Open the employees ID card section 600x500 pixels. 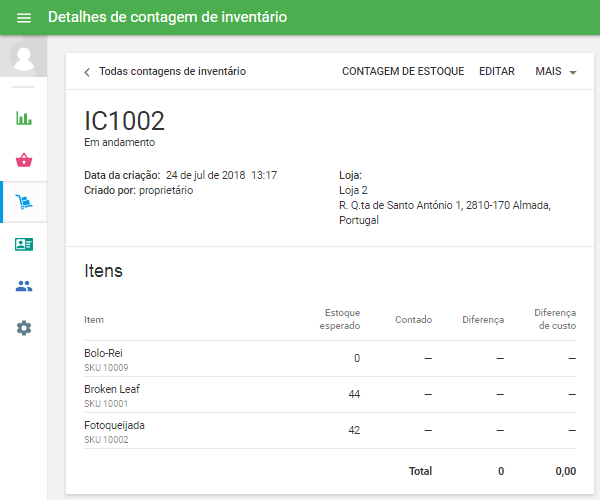(x=24, y=244)
